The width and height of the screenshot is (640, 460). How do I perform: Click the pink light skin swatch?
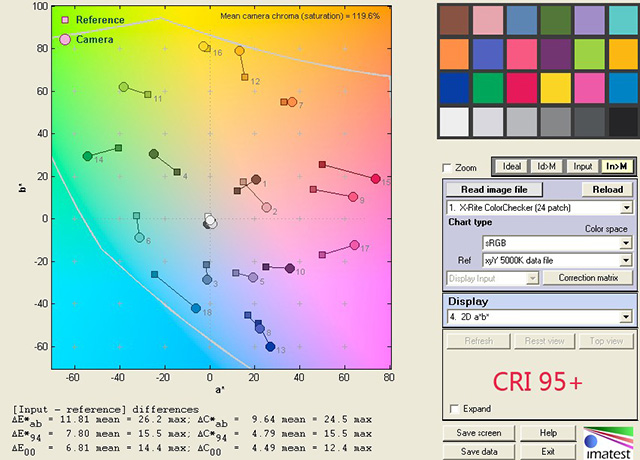tap(488, 20)
